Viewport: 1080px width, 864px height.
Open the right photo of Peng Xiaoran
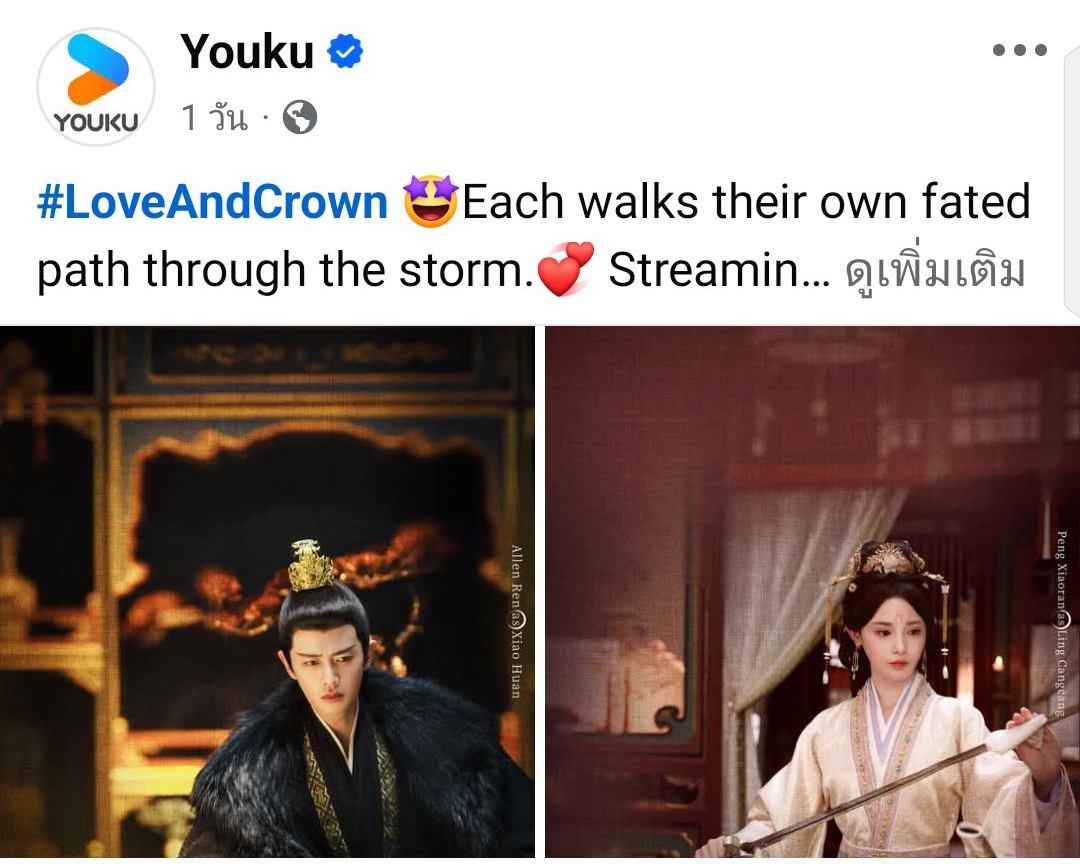point(813,592)
